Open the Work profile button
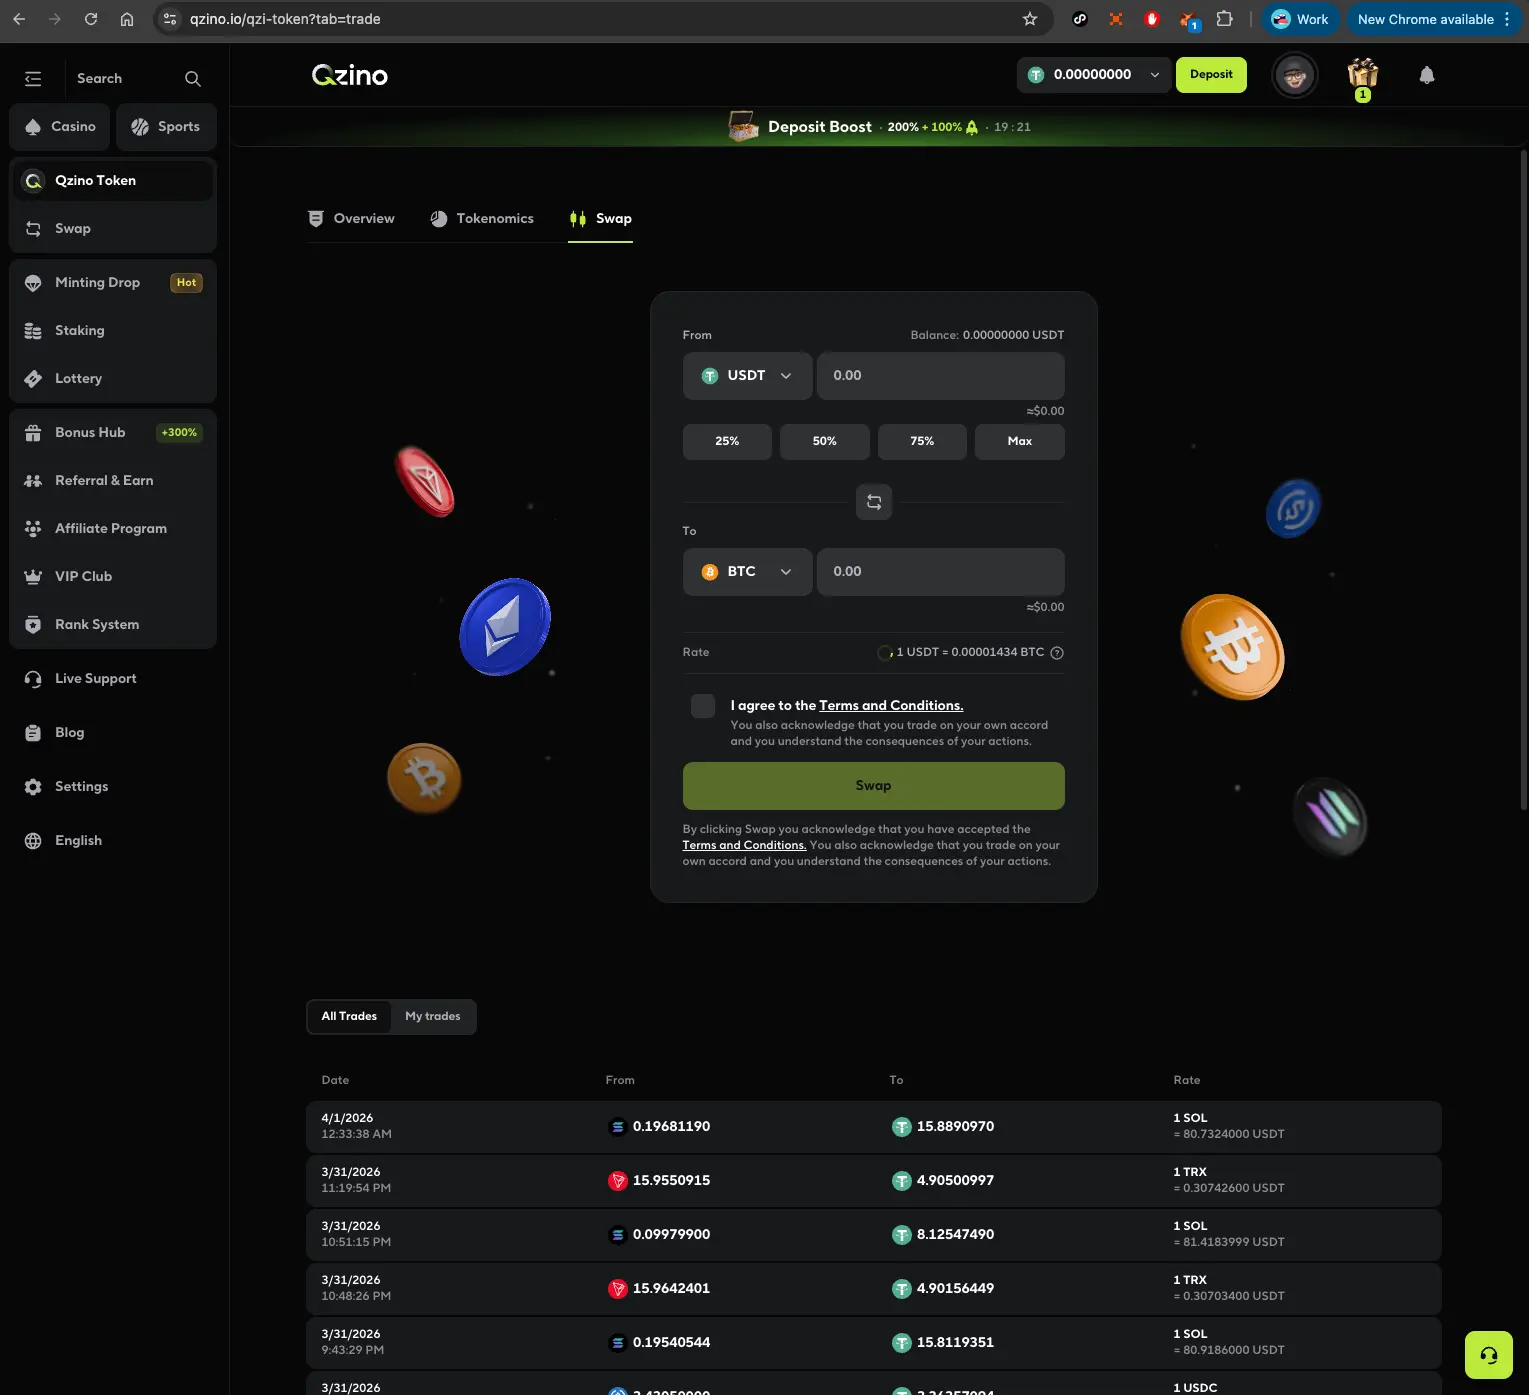This screenshot has width=1529, height=1395. pyautogui.click(x=1300, y=19)
